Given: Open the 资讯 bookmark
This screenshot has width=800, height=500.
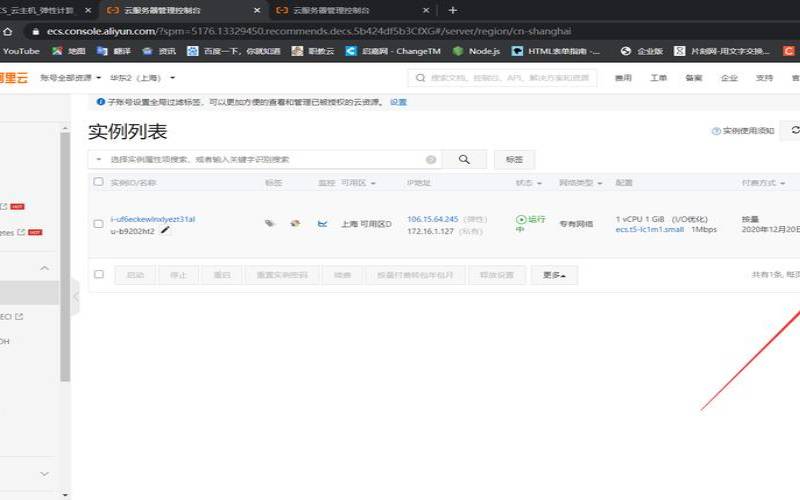Looking at the screenshot, I should (x=159, y=51).
